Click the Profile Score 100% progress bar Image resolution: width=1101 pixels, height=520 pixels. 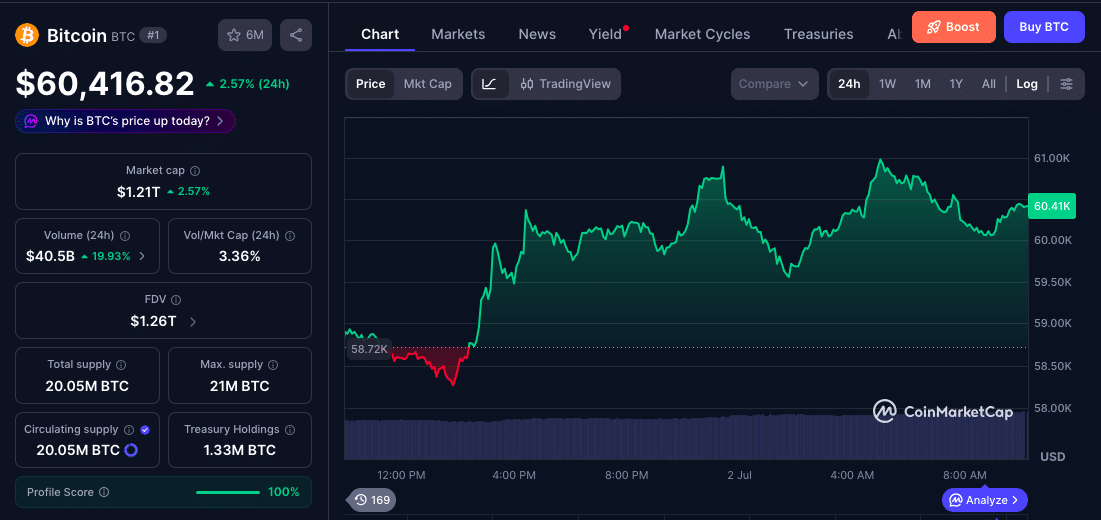click(x=228, y=493)
